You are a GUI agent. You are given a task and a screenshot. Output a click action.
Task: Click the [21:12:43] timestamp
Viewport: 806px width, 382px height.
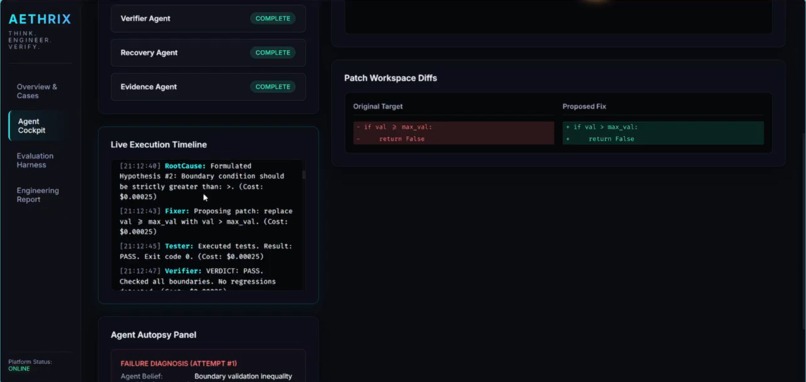pos(140,211)
